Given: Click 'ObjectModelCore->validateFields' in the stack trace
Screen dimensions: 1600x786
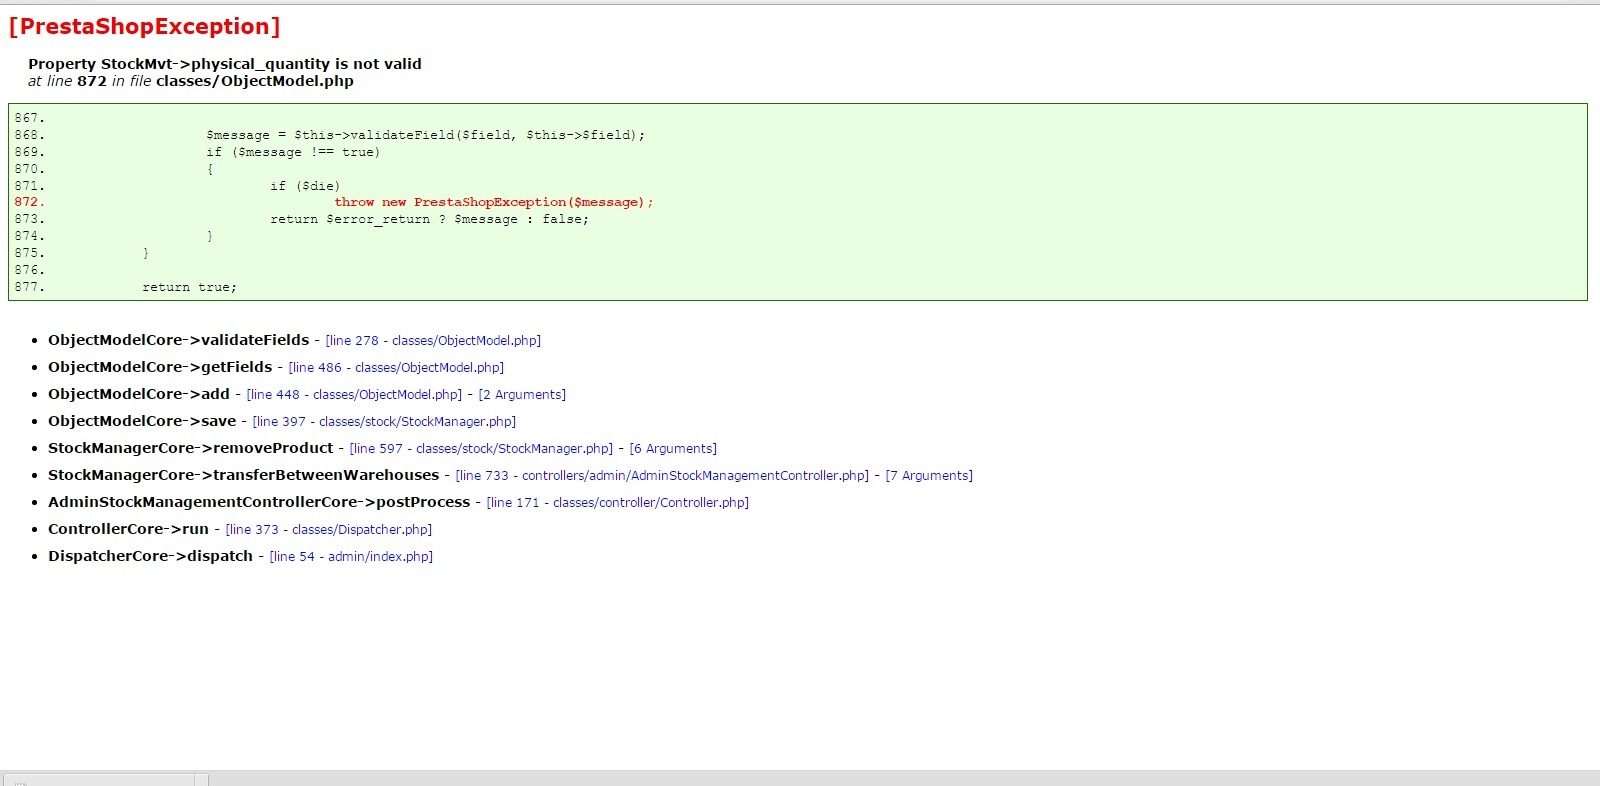Looking at the screenshot, I should click(179, 340).
